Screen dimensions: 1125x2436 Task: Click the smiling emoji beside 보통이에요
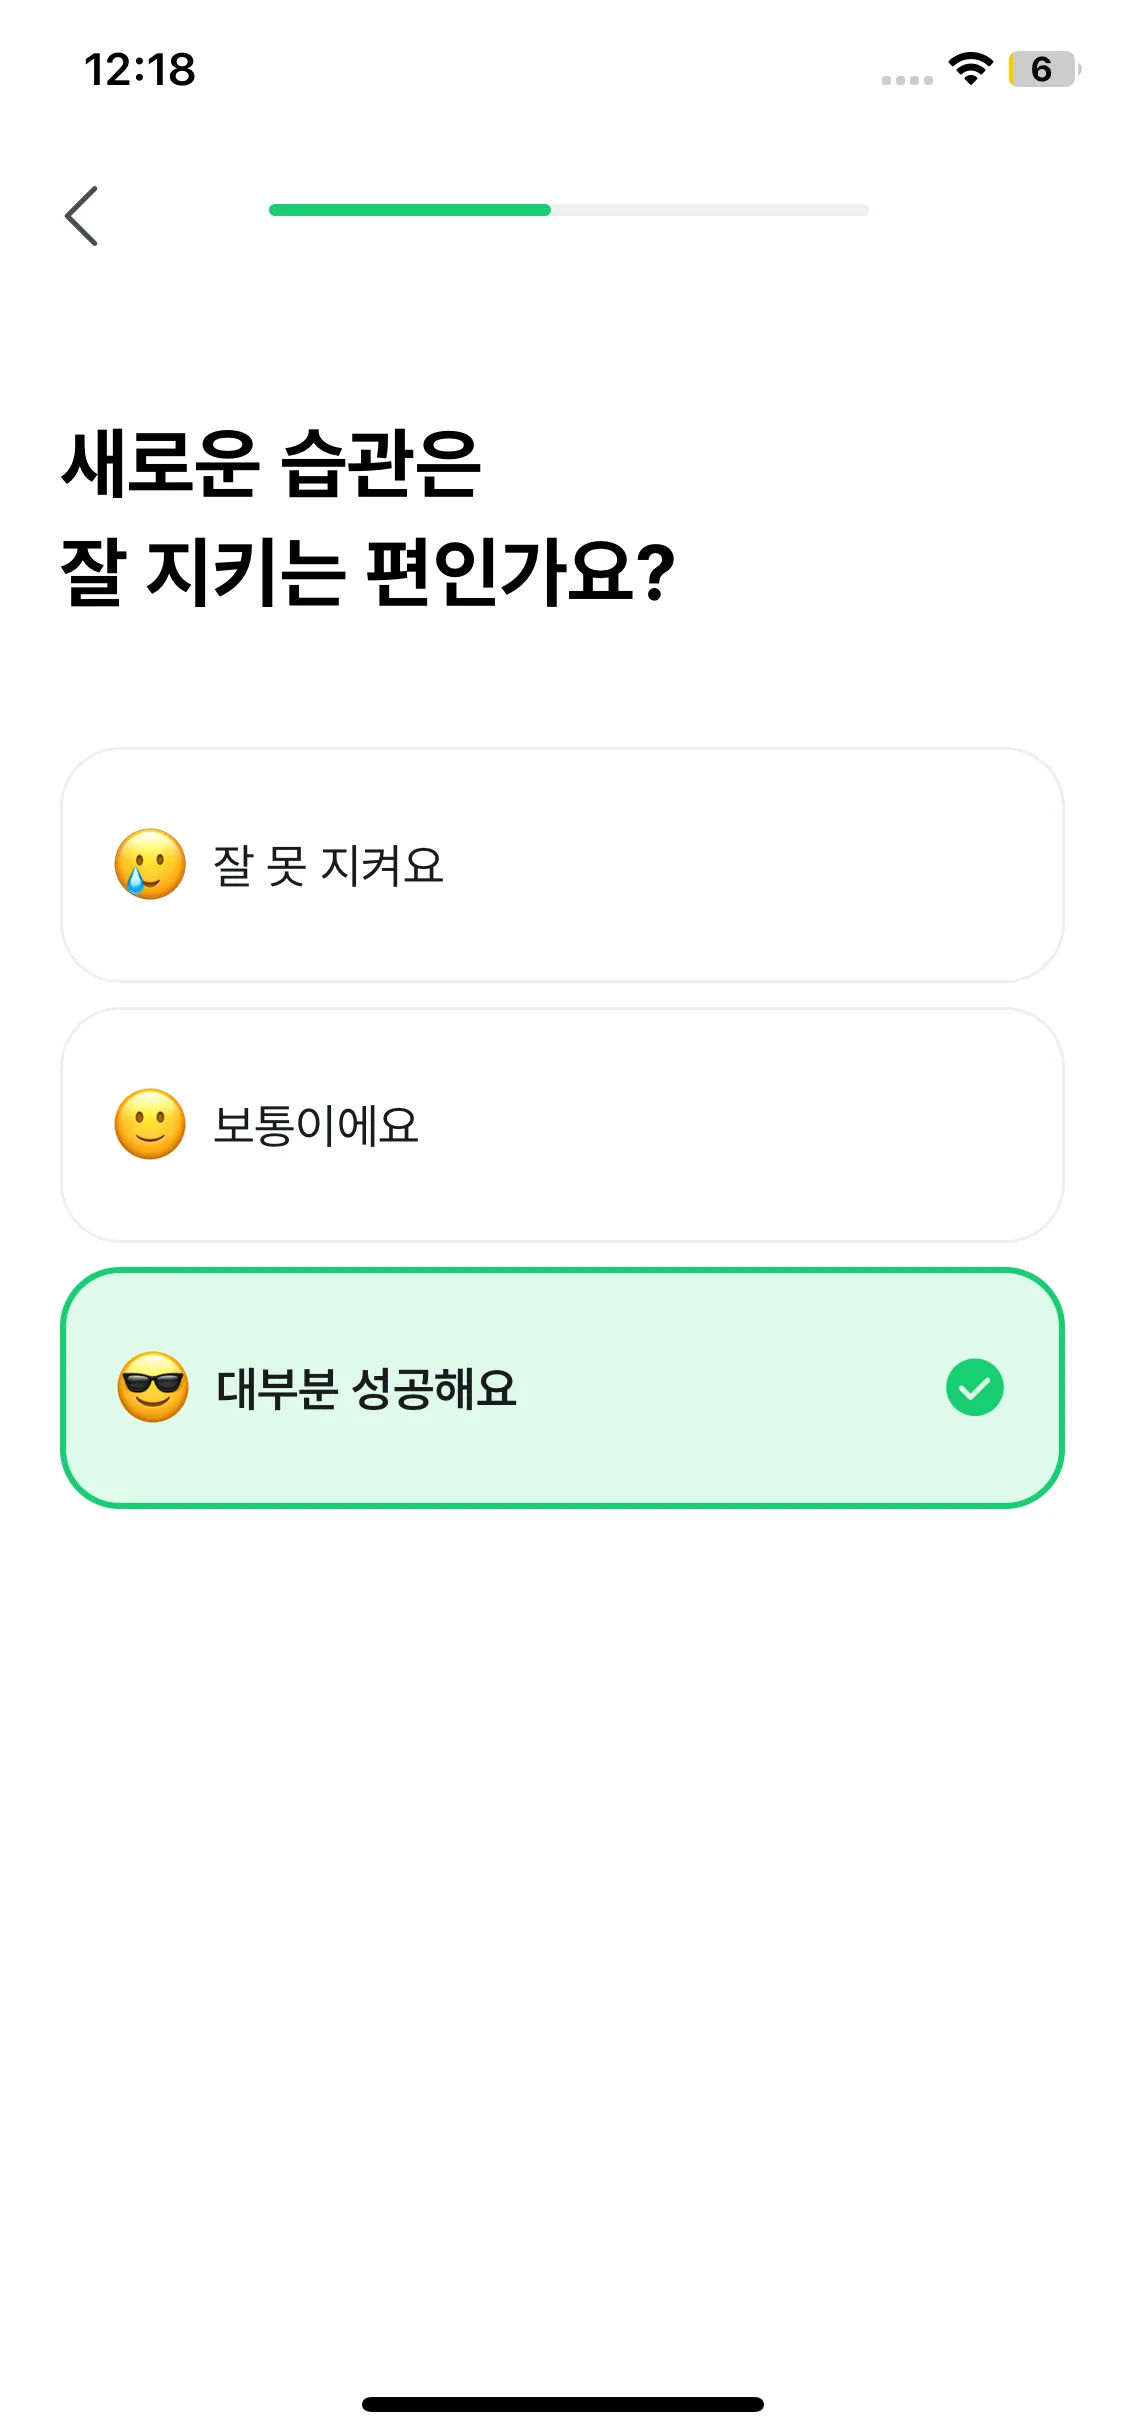[x=150, y=1124]
